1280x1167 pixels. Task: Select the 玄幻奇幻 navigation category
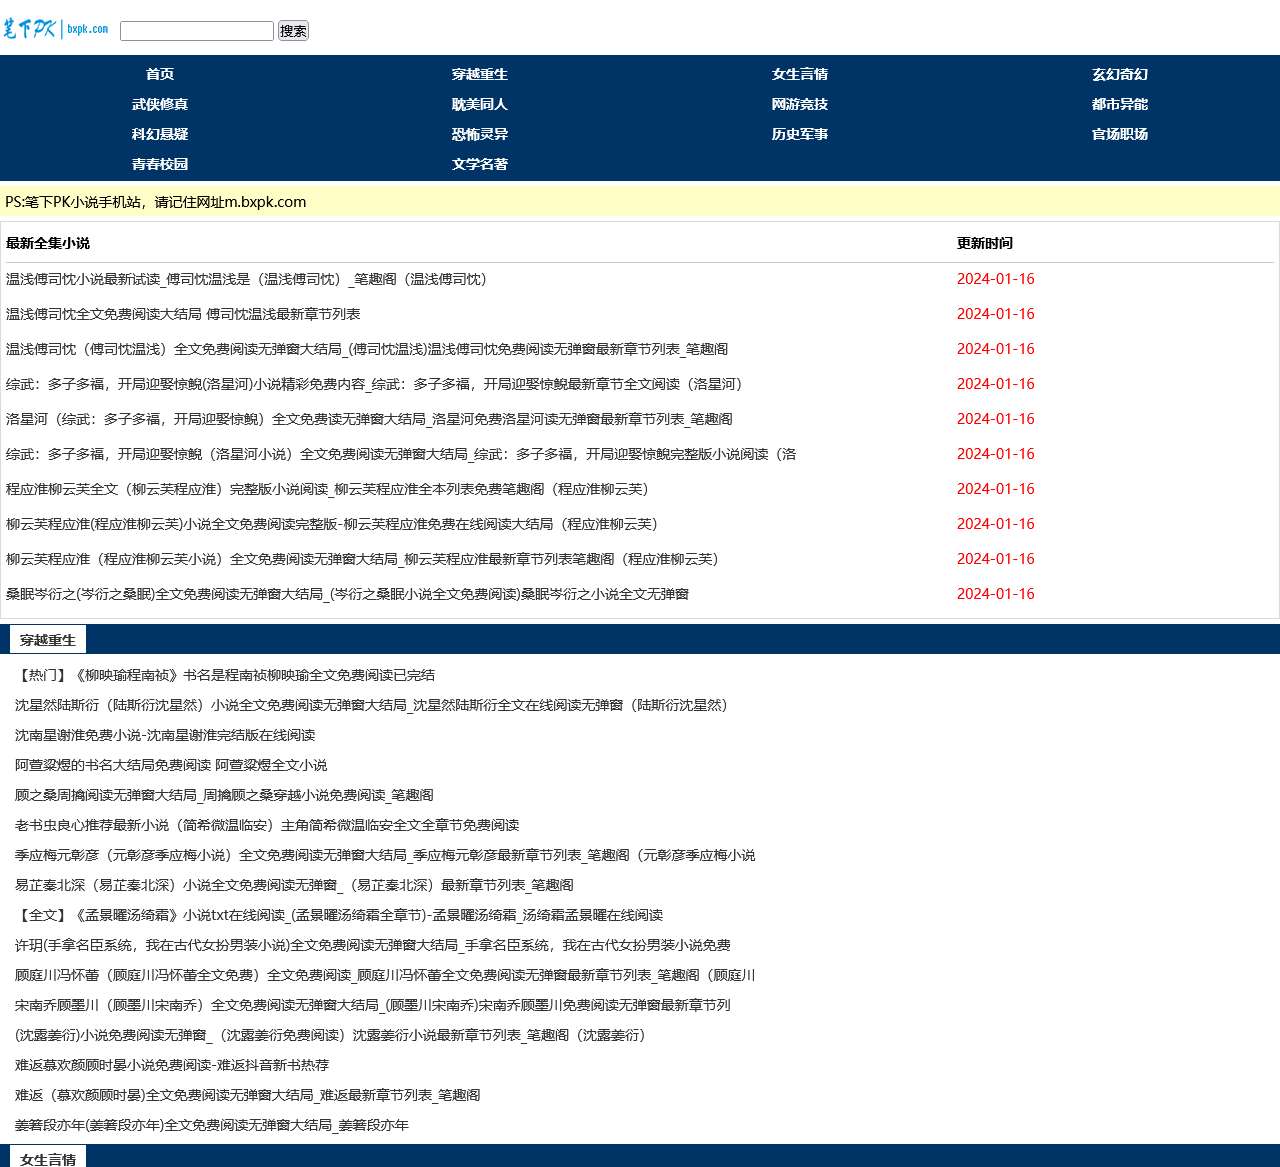[1120, 74]
